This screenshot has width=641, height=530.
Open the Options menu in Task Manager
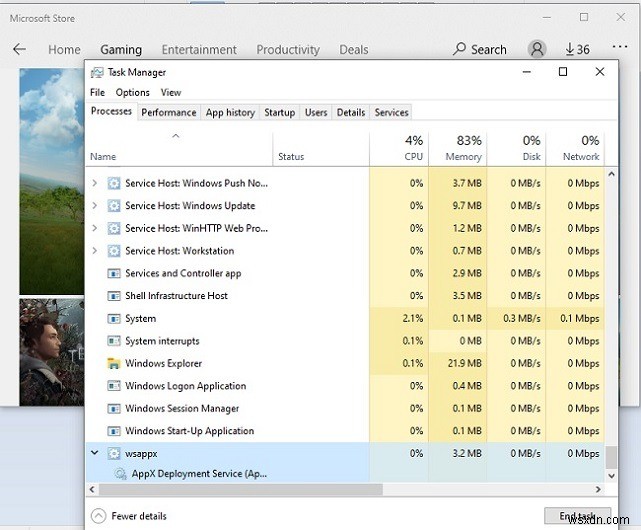(132, 92)
